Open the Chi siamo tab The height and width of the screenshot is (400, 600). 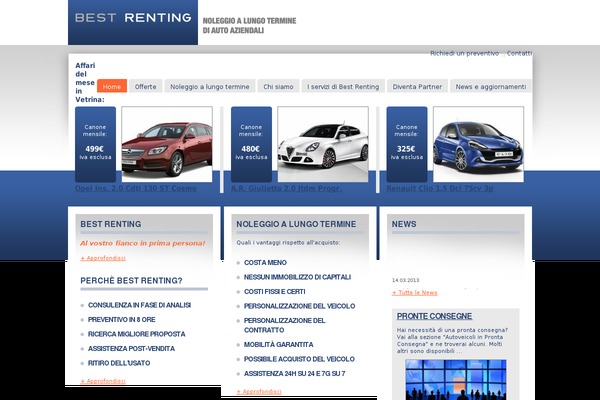(278, 87)
